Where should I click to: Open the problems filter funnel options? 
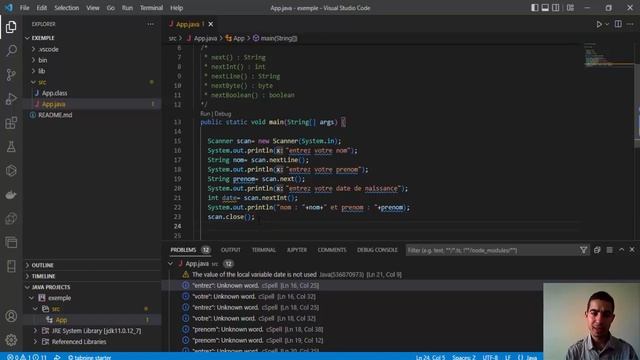[583, 250]
